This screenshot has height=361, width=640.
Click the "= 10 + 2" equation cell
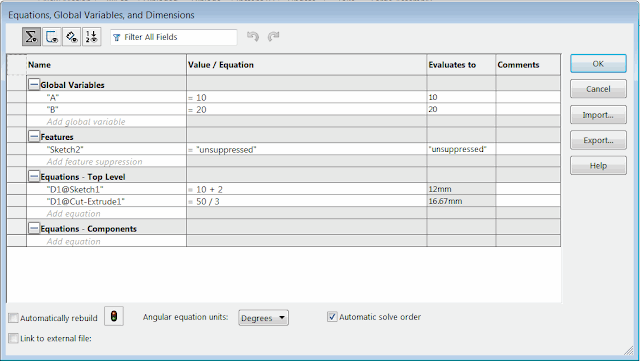click(x=307, y=189)
